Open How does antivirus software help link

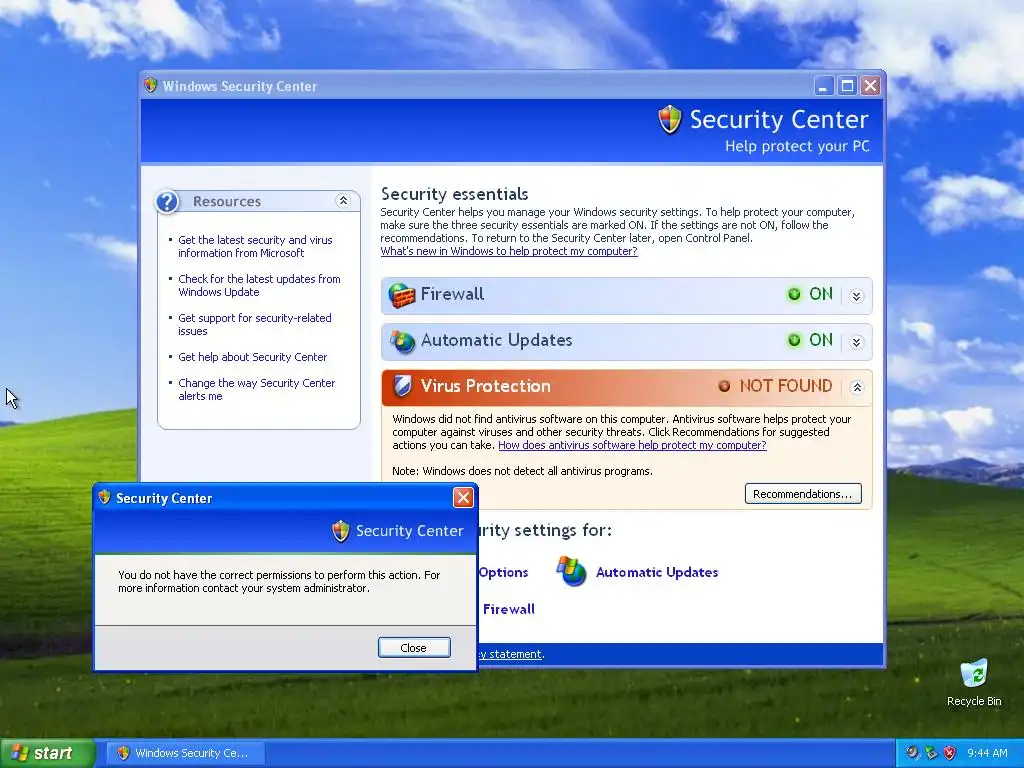tap(632, 445)
